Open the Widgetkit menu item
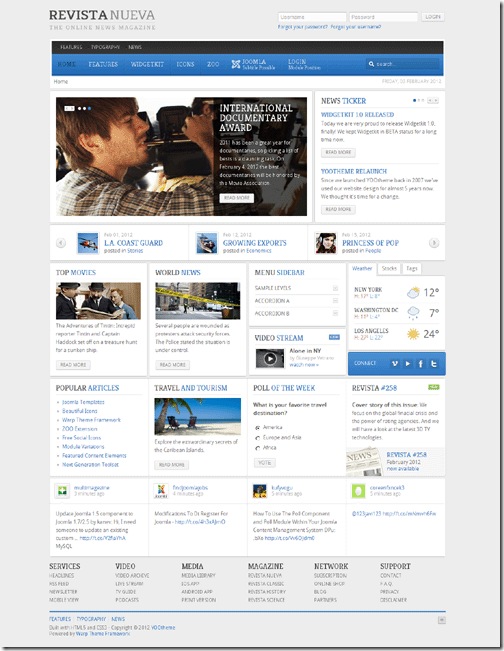The width and height of the screenshot is (504, 651). coord(147,64)
